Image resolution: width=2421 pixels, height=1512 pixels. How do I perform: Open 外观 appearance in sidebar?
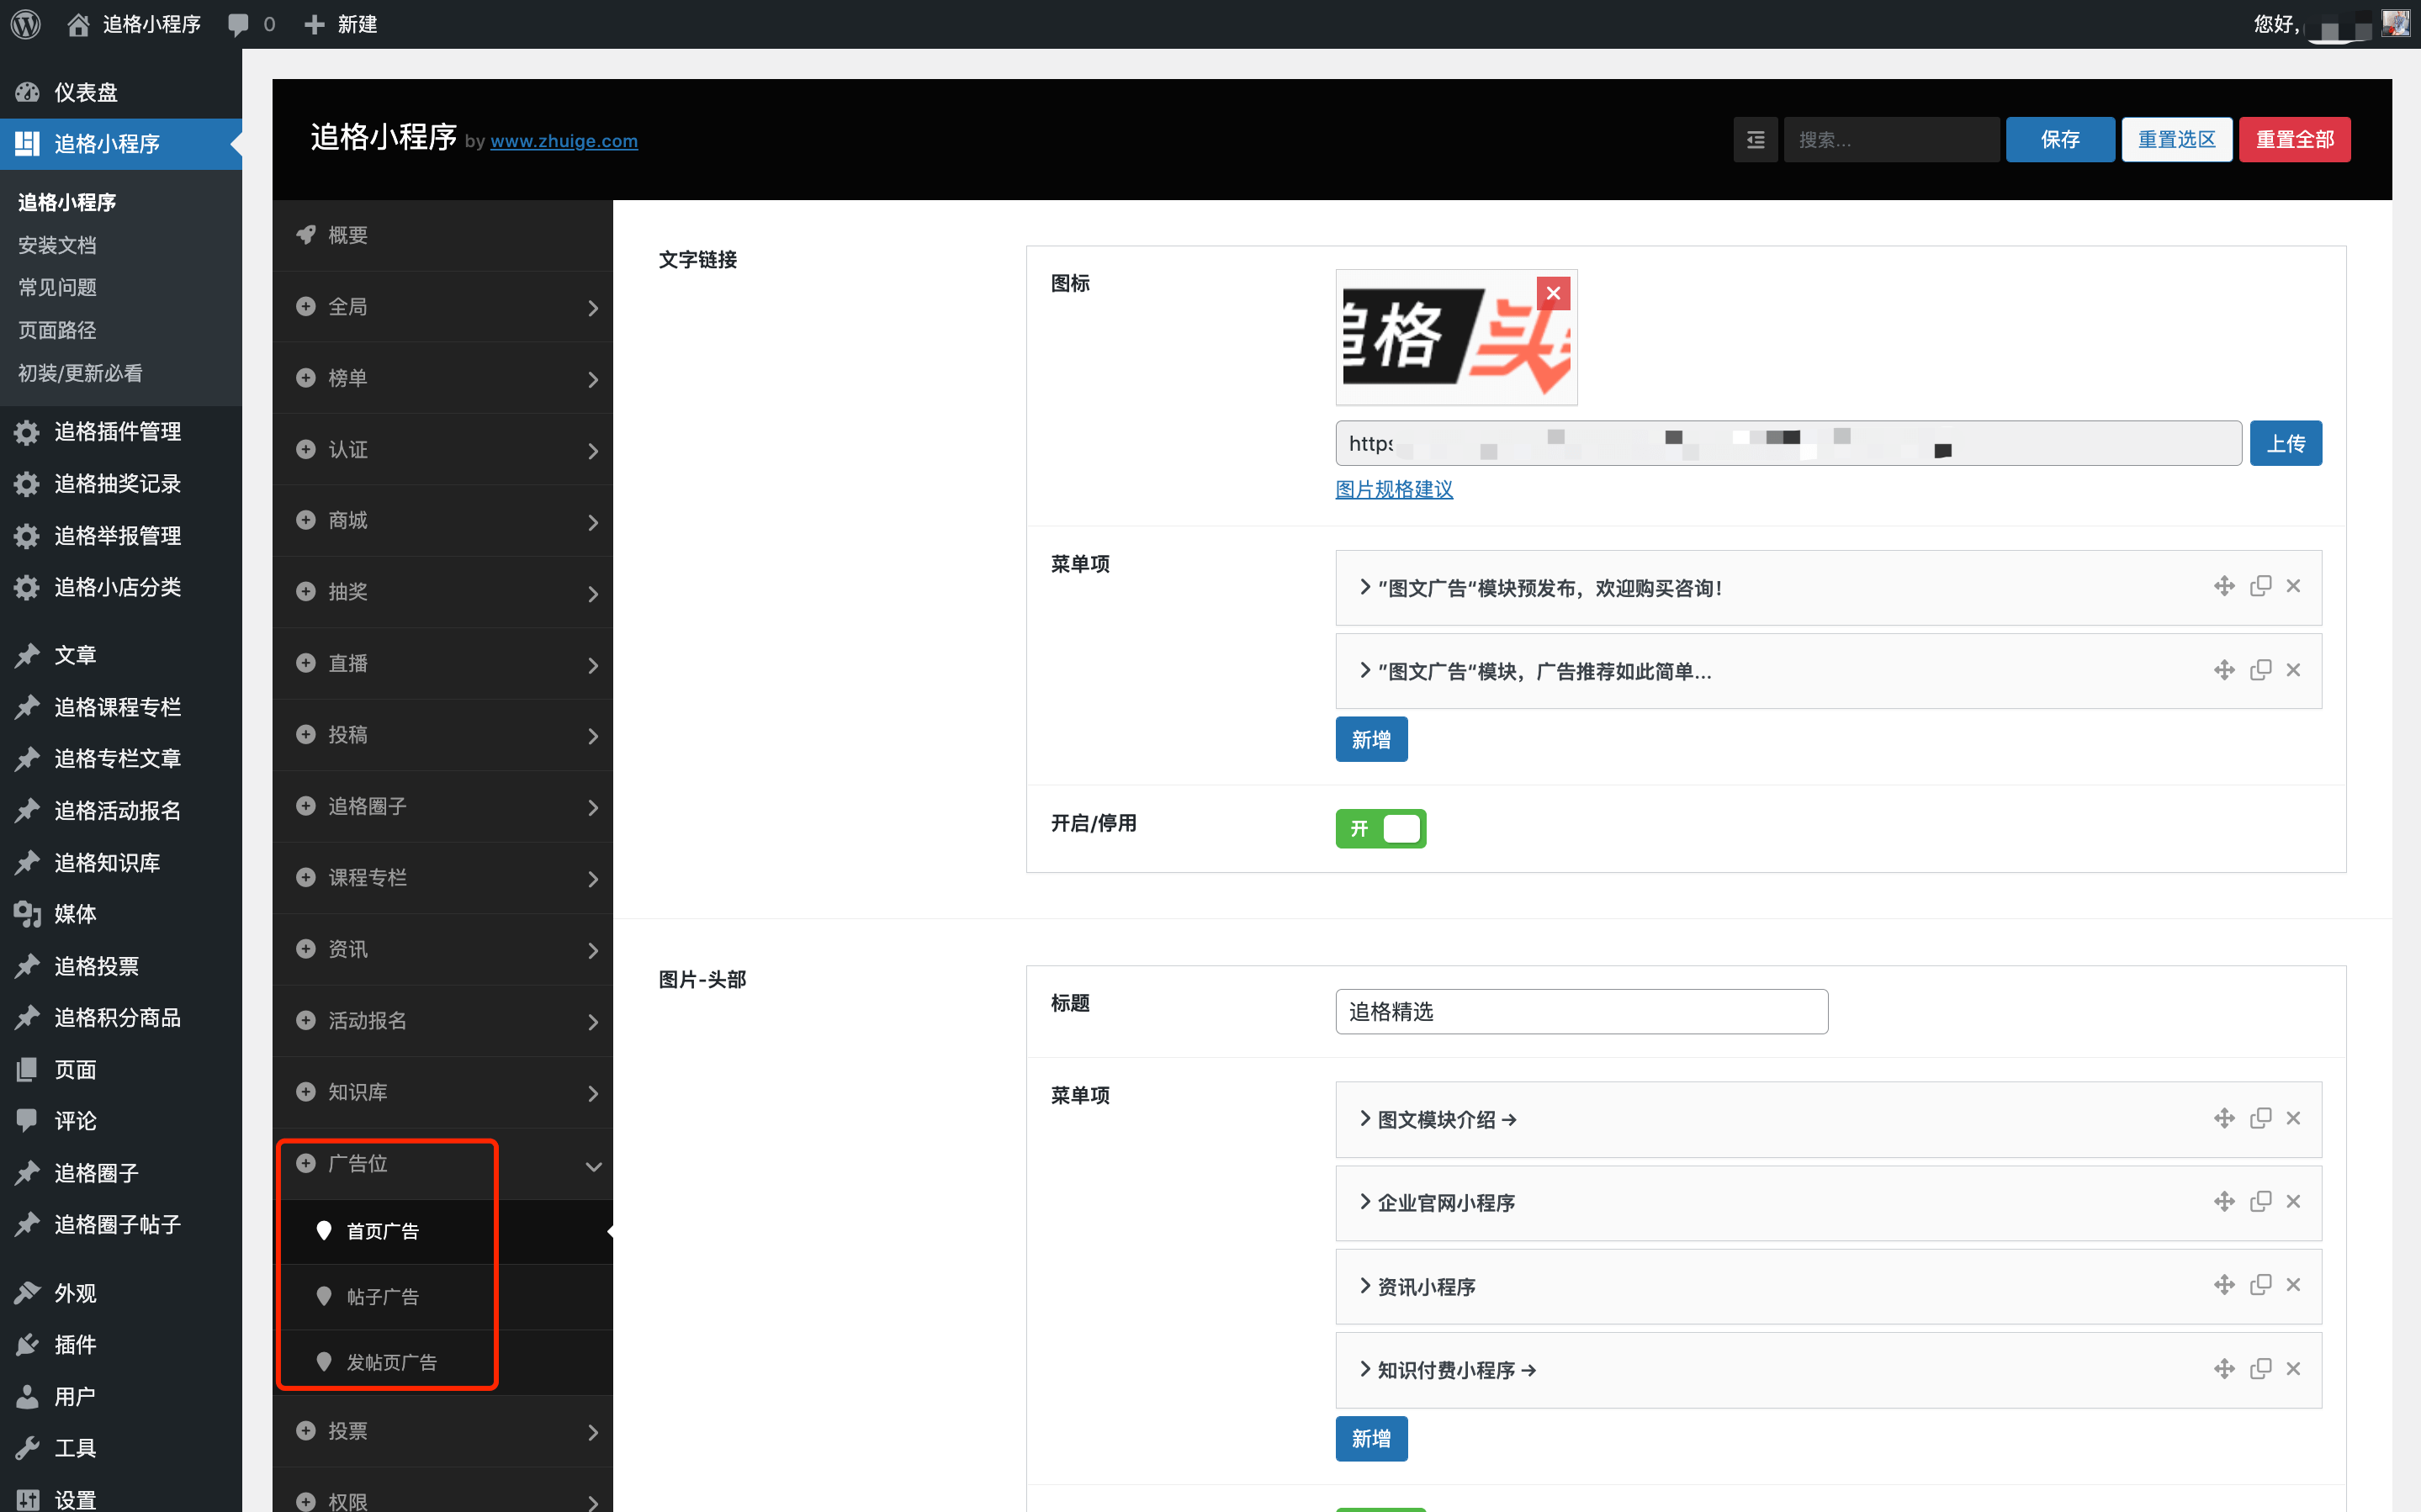click(121, 1293)
